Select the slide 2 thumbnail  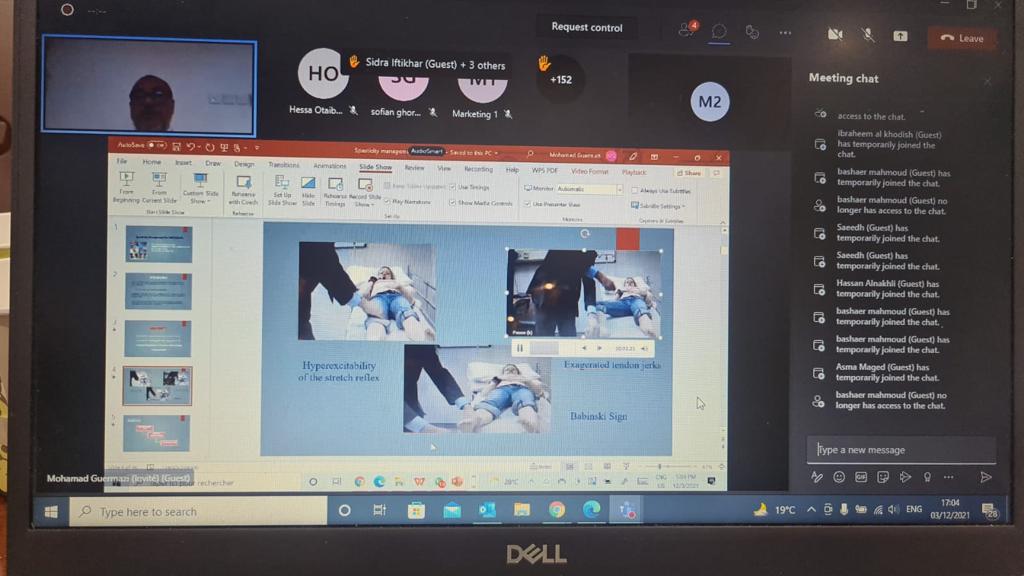click(158, 291)
